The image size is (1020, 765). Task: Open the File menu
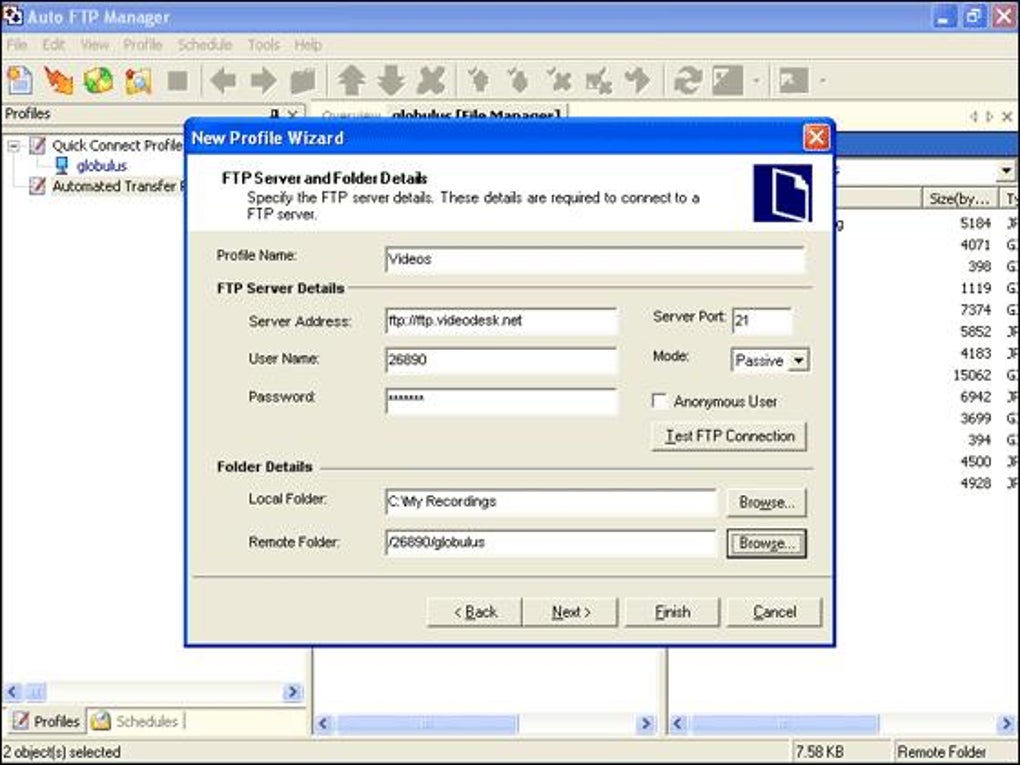(x=17, y=45)
